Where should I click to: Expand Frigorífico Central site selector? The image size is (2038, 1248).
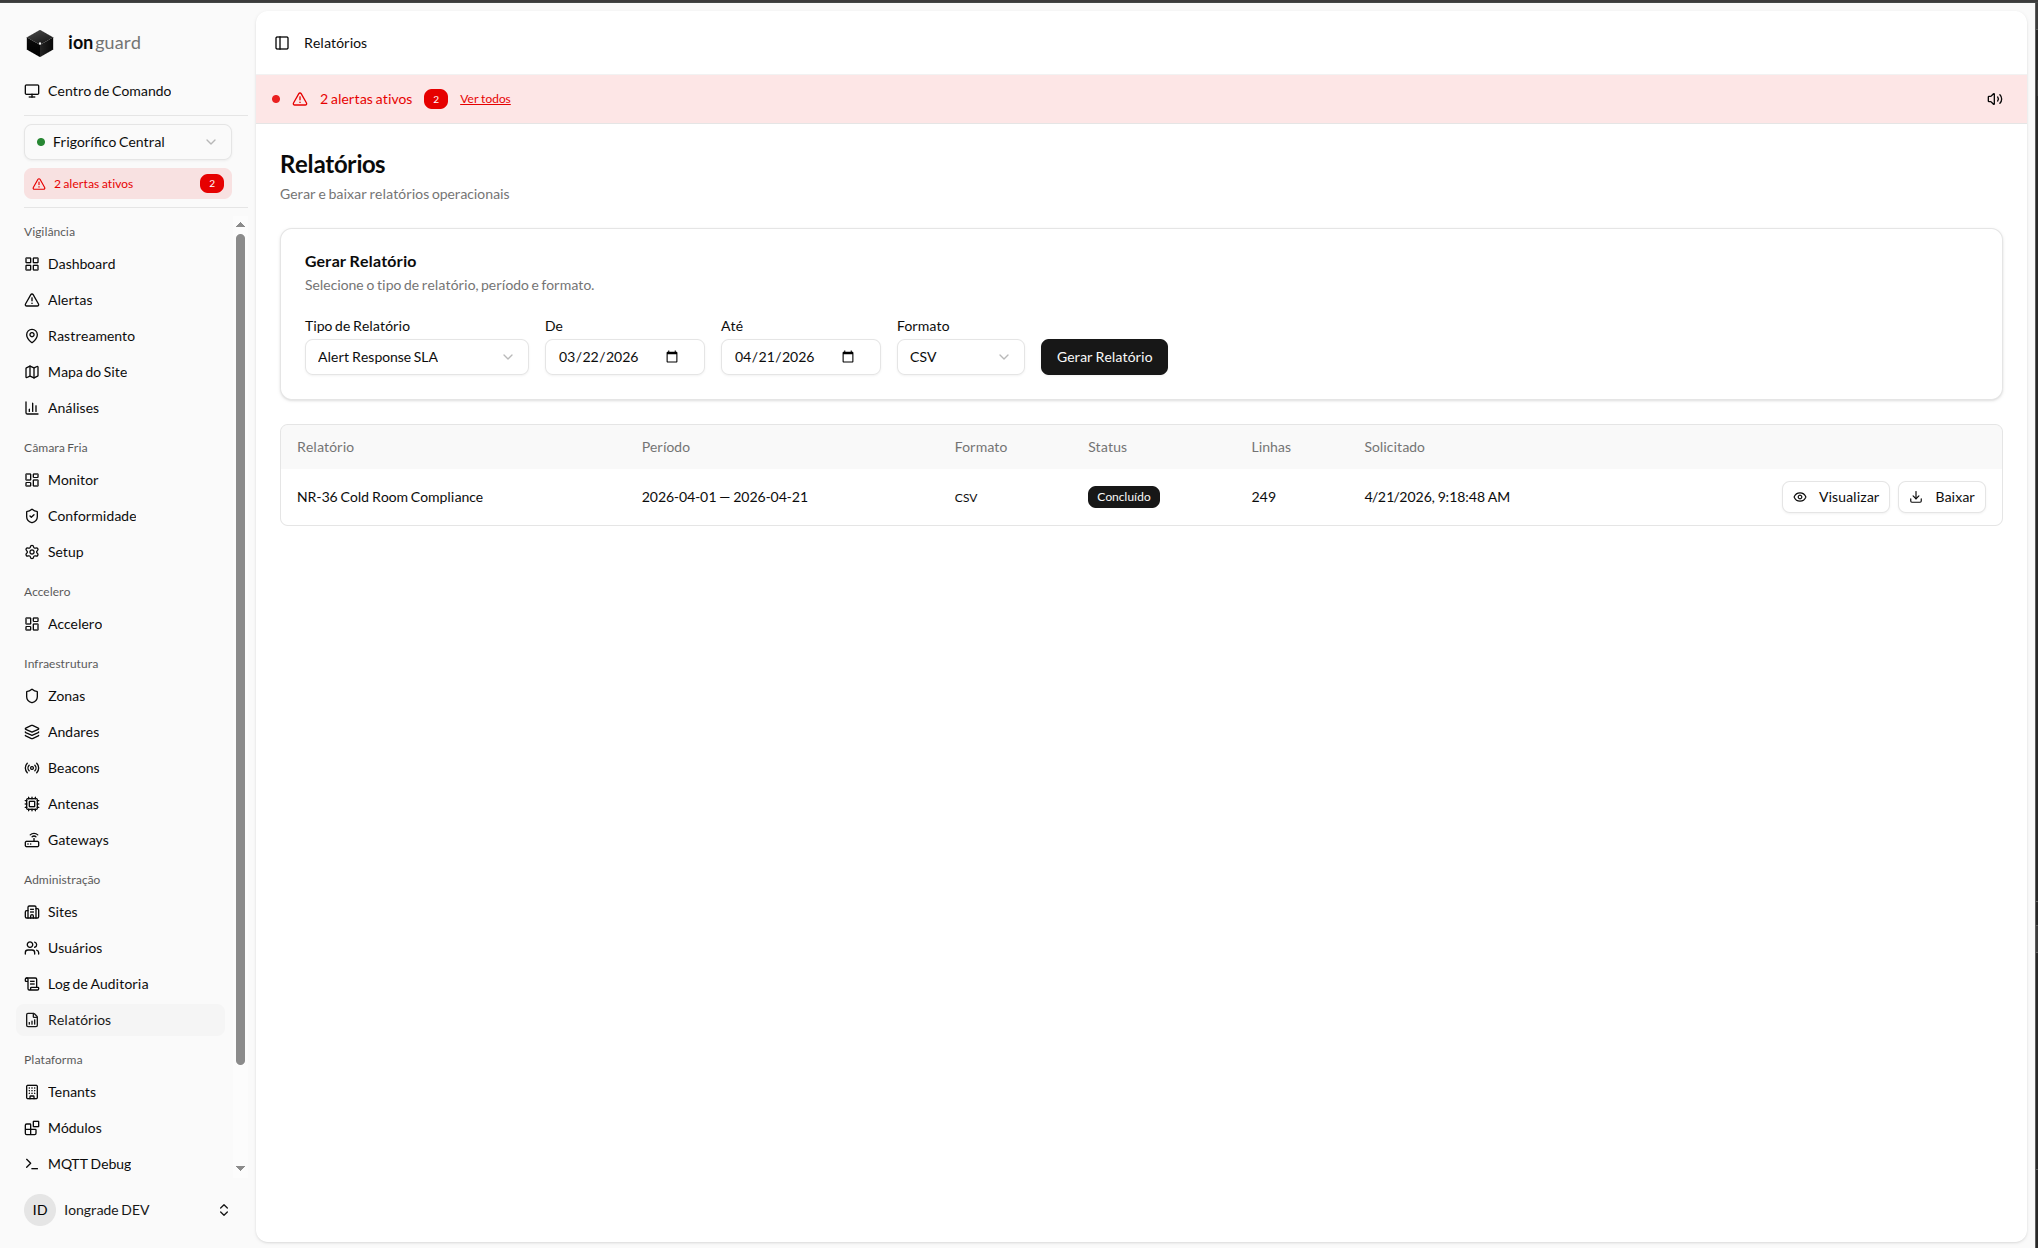click(x=128, y=142)
